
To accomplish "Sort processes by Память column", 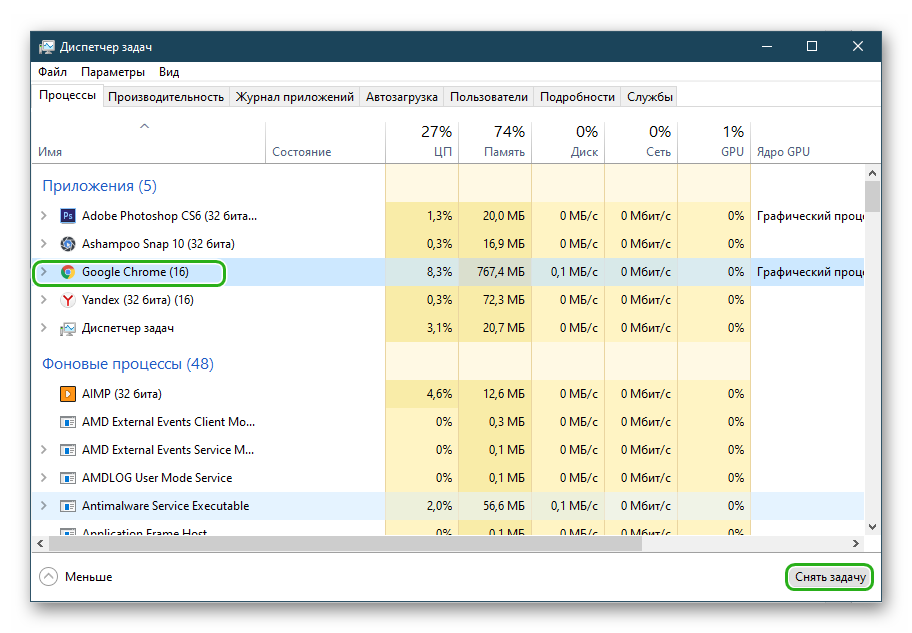I will point(495,142).
